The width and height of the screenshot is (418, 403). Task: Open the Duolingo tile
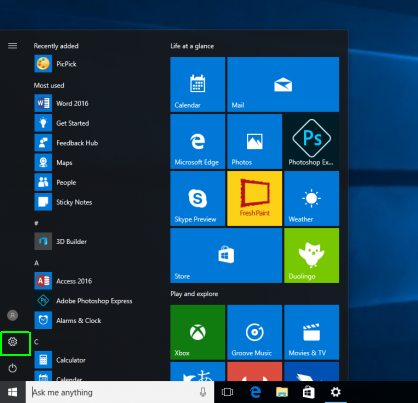312,255
